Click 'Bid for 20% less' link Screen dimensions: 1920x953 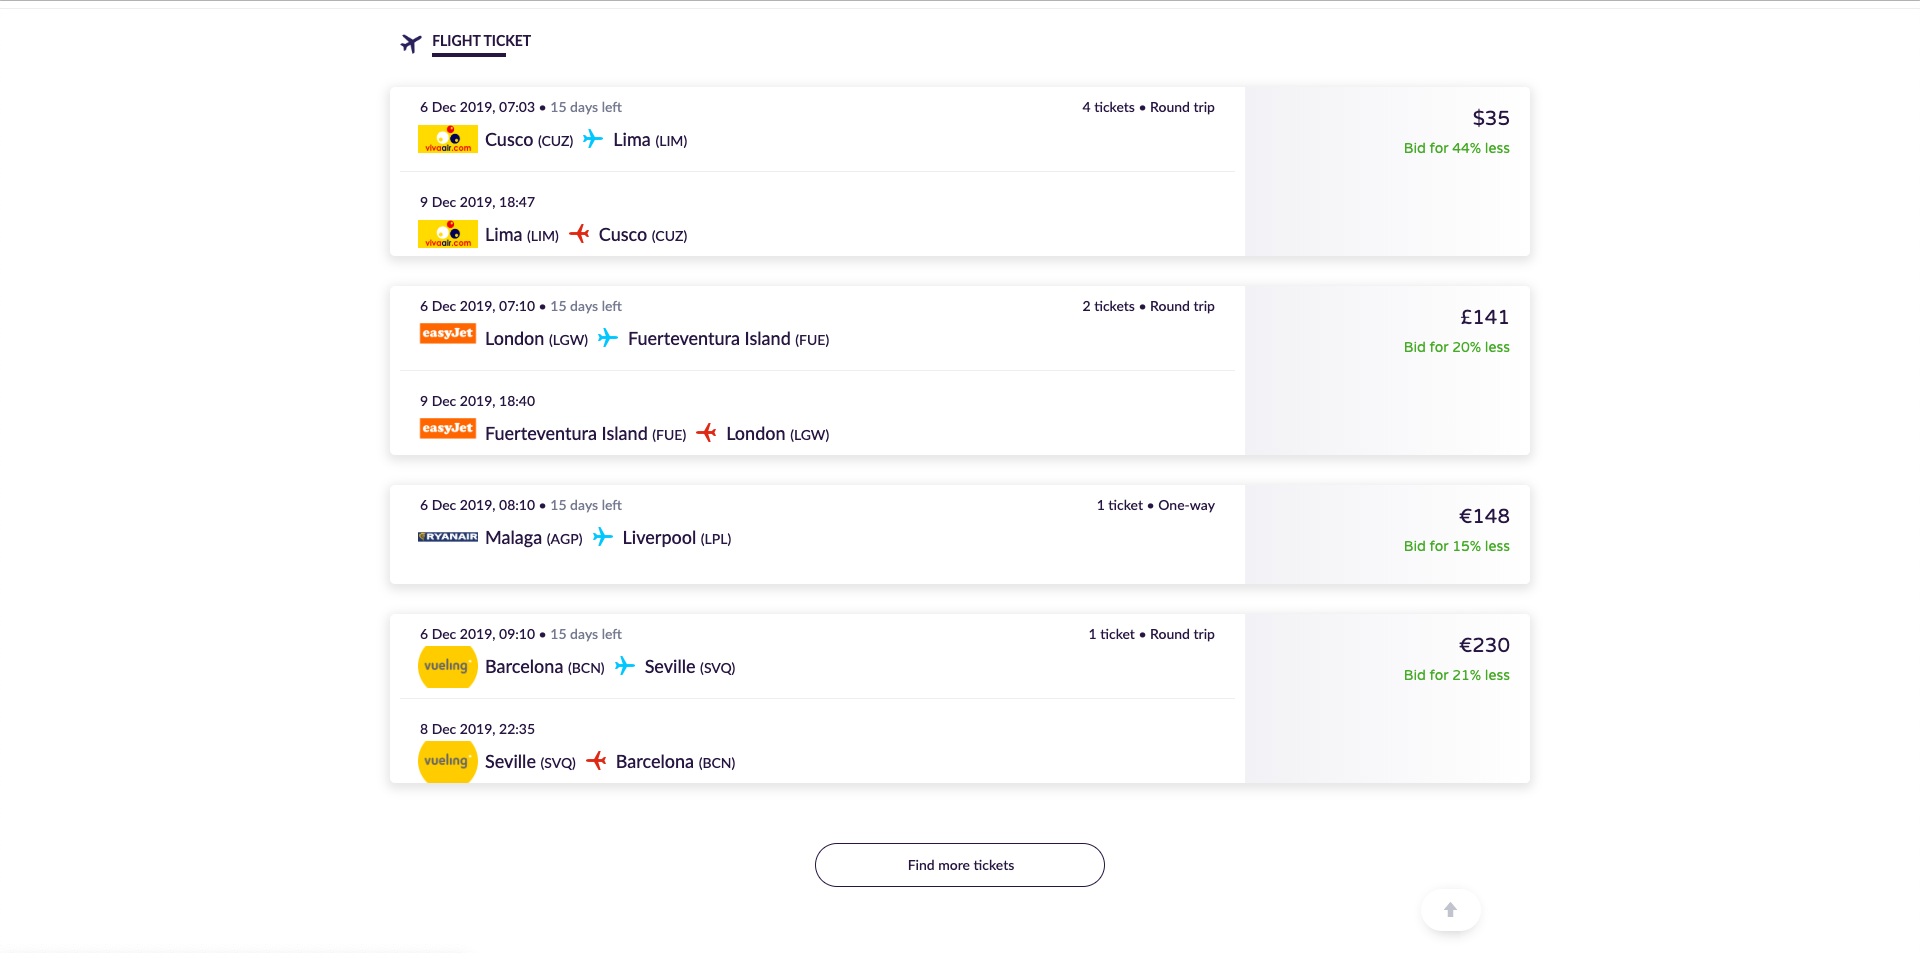[x=1456, y=347]
